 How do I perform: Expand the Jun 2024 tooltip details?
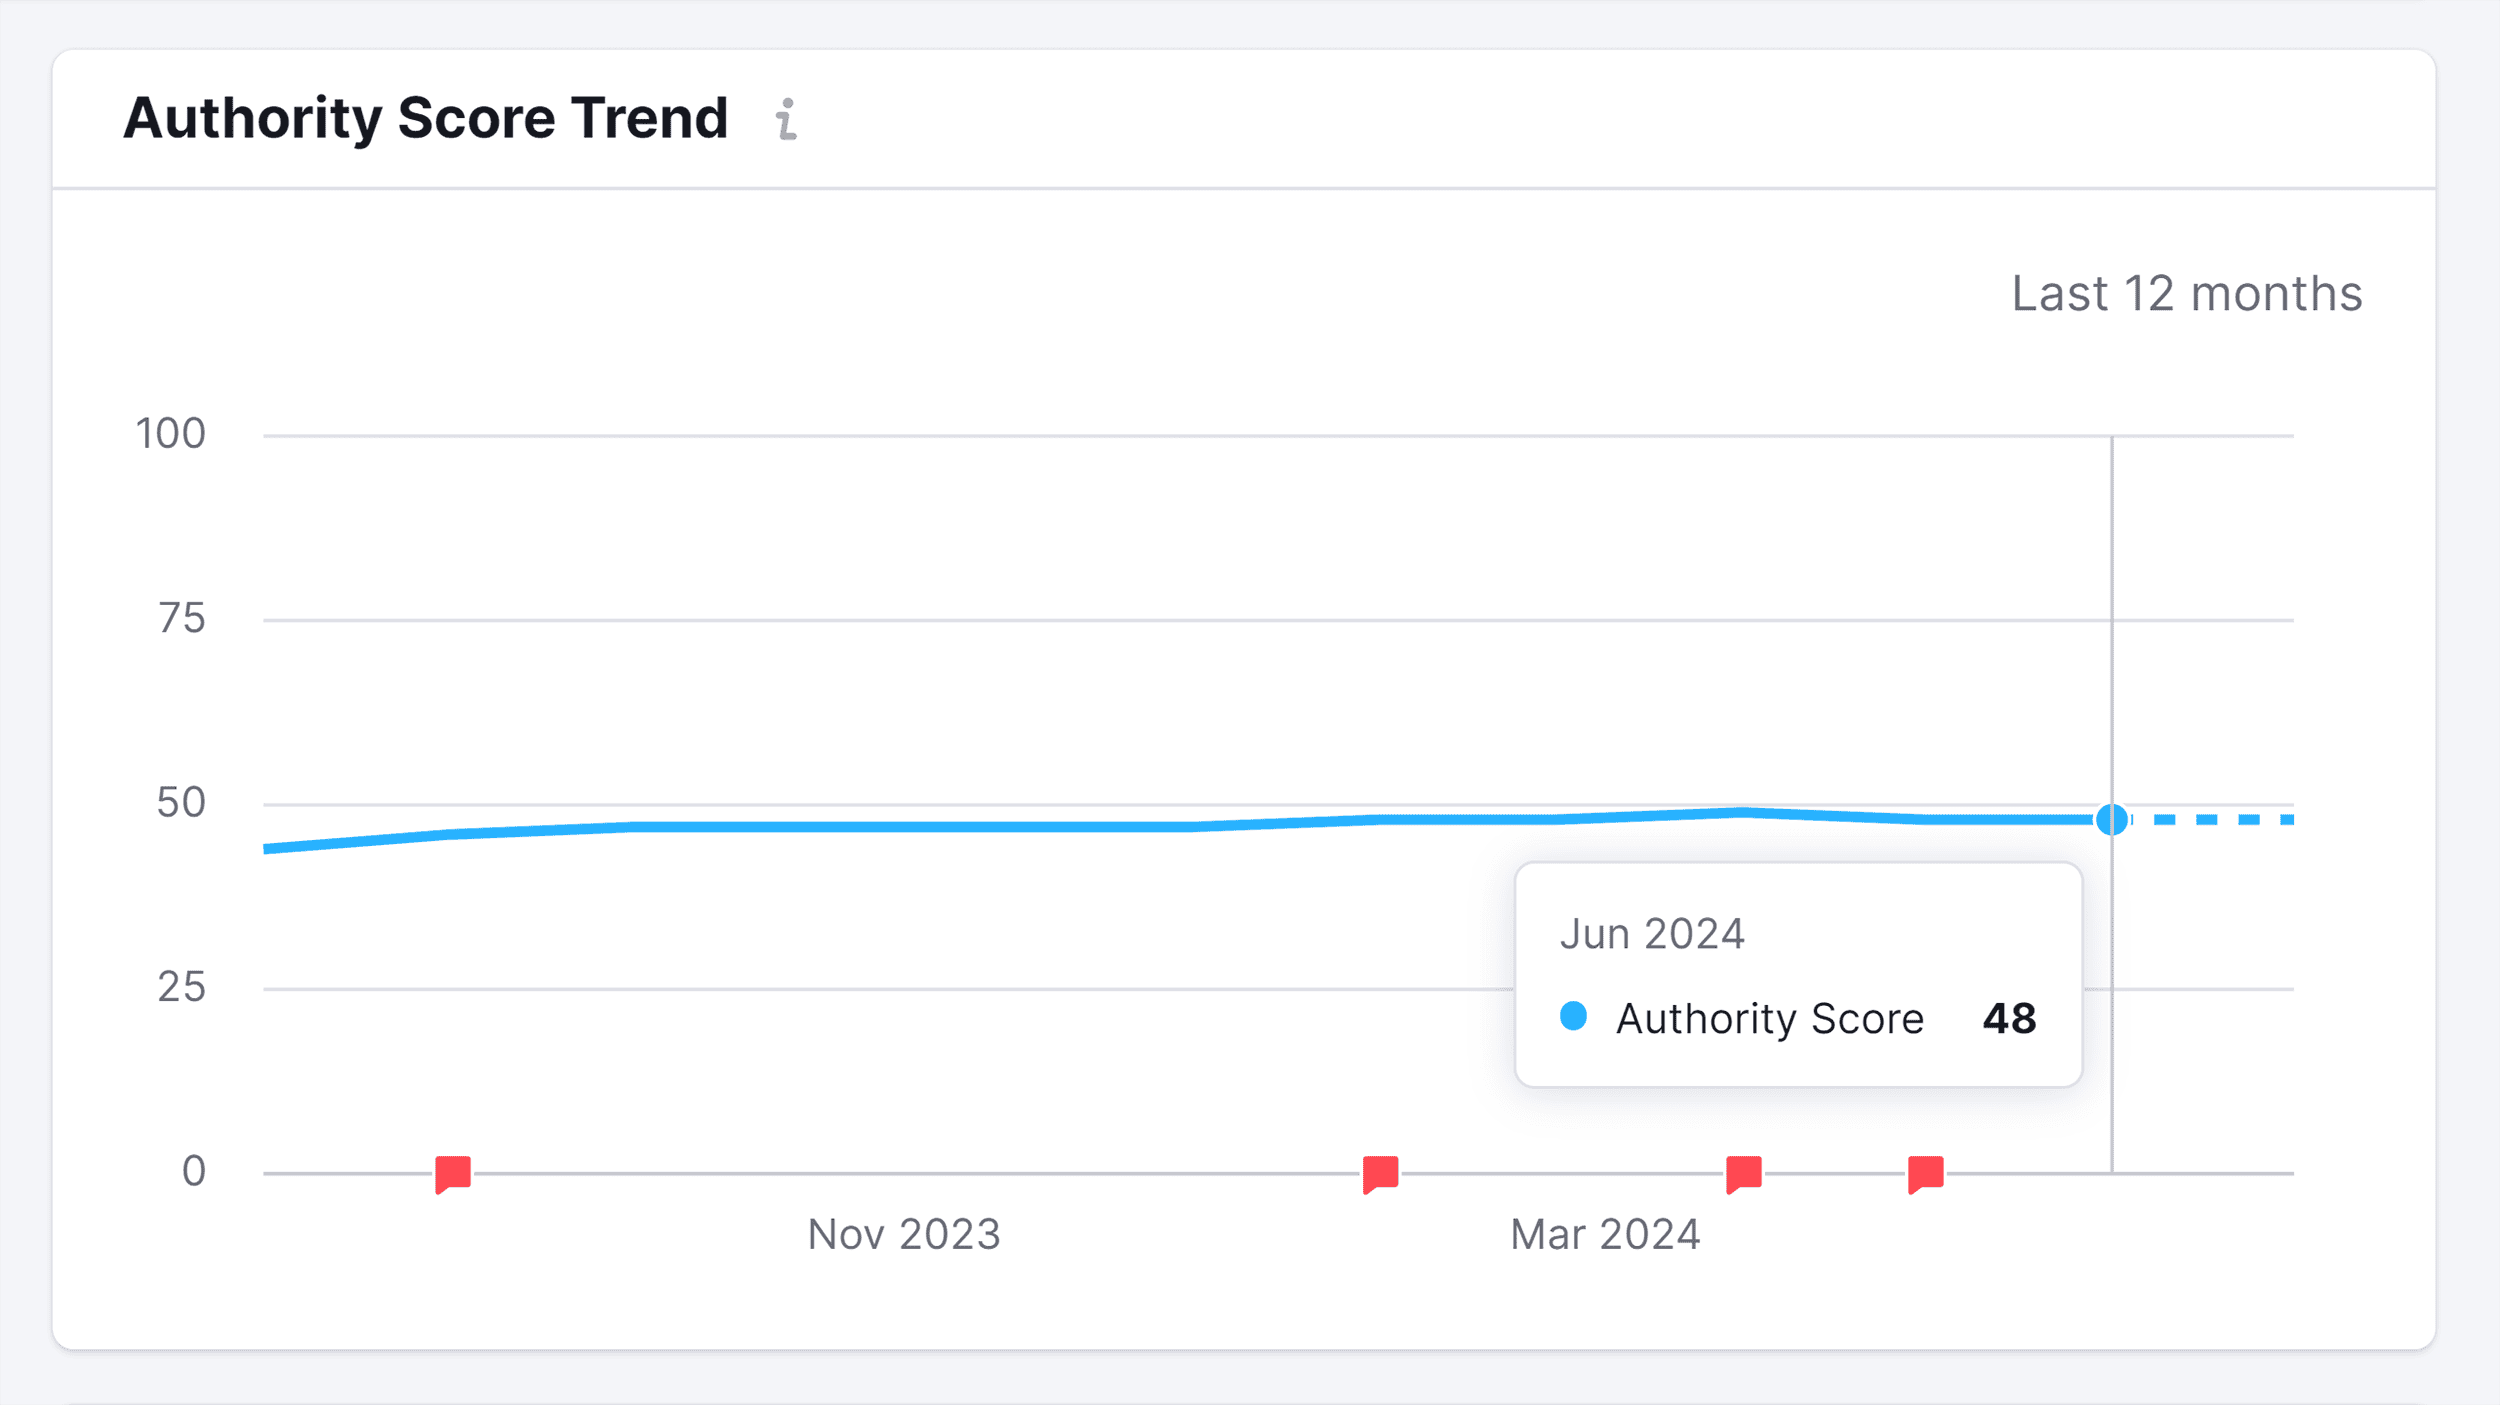[1797, 975]
